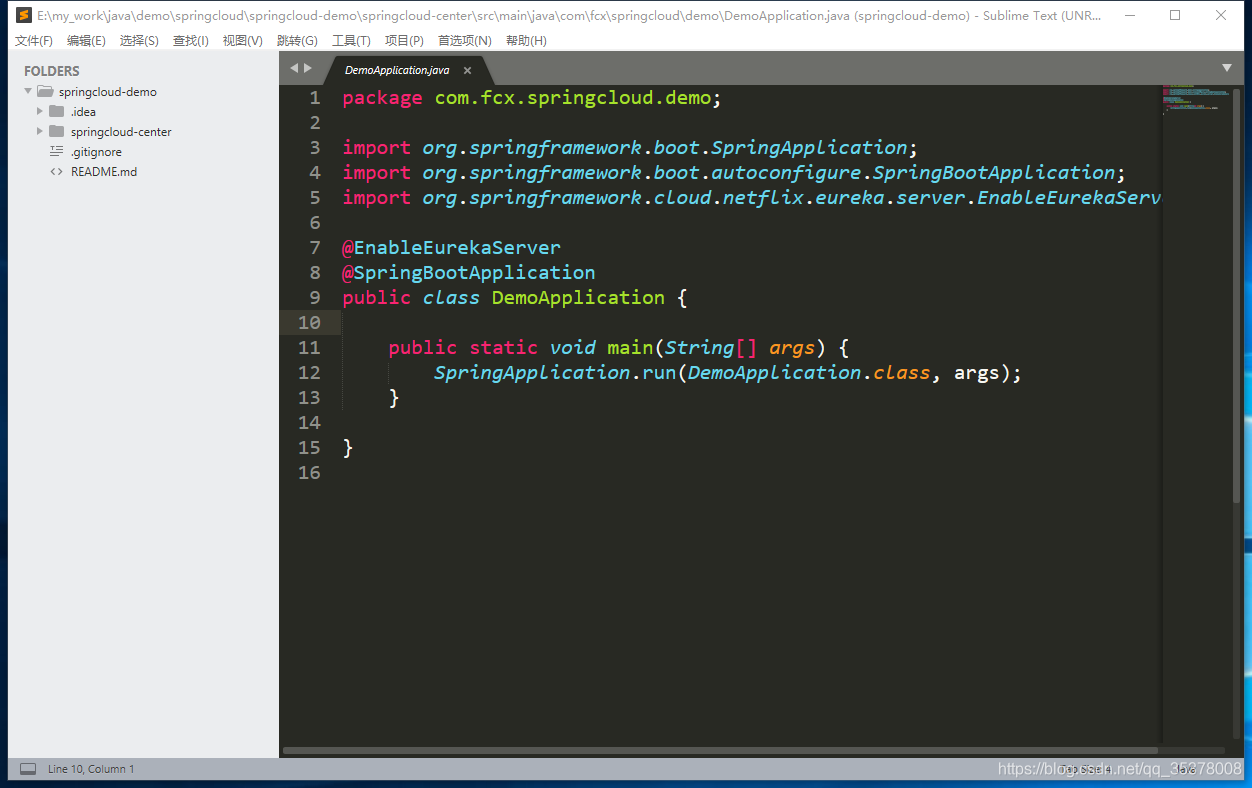Image resolution: width=1252 pixels, height=788 pixels.
Task: Click the .gitignore file type icon
Action: [x=57, y=151]
